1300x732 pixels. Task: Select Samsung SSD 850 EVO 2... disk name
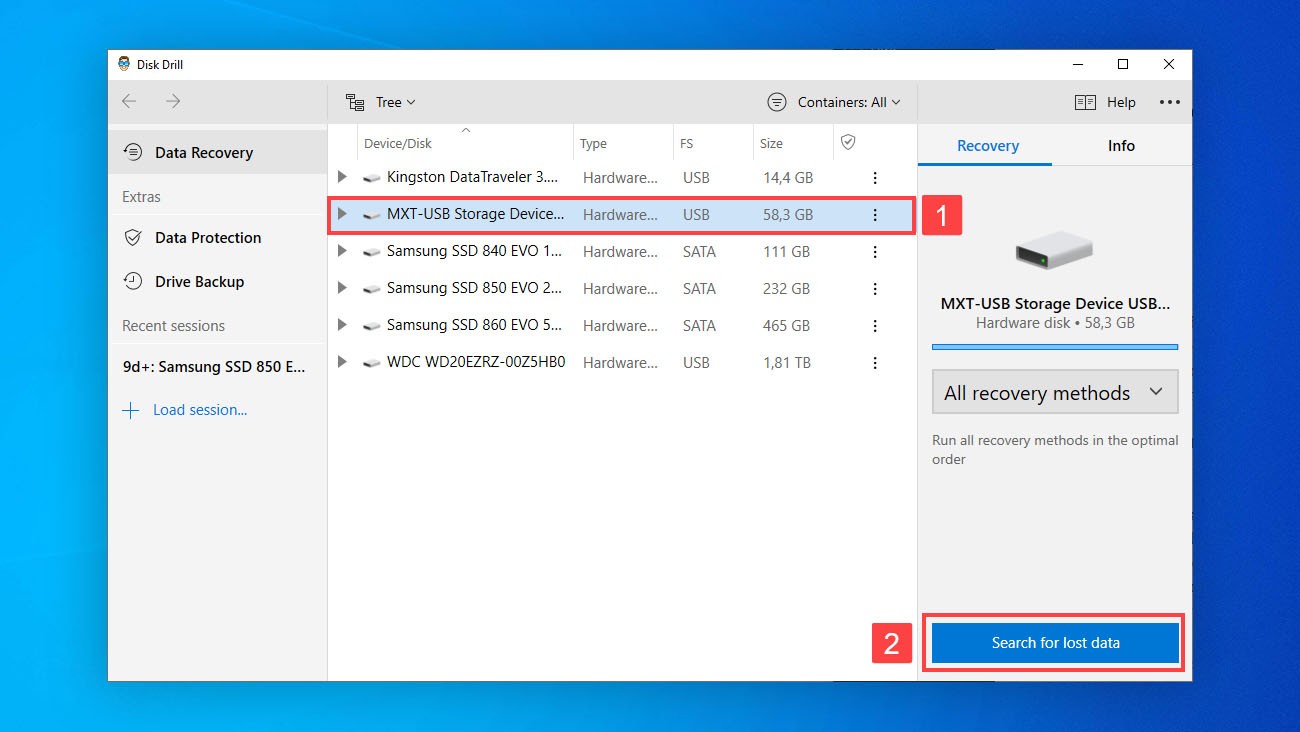pyautogui.click(x=473, y=288)
